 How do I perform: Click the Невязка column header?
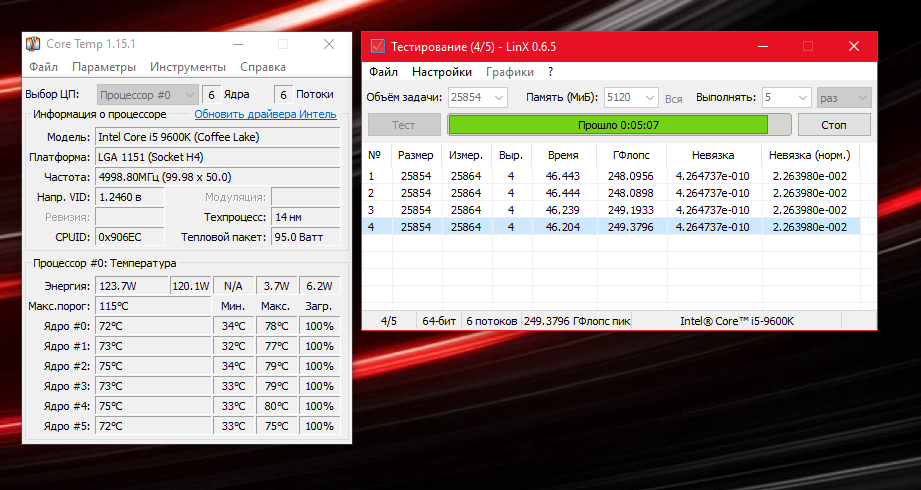tap(713, 156)
